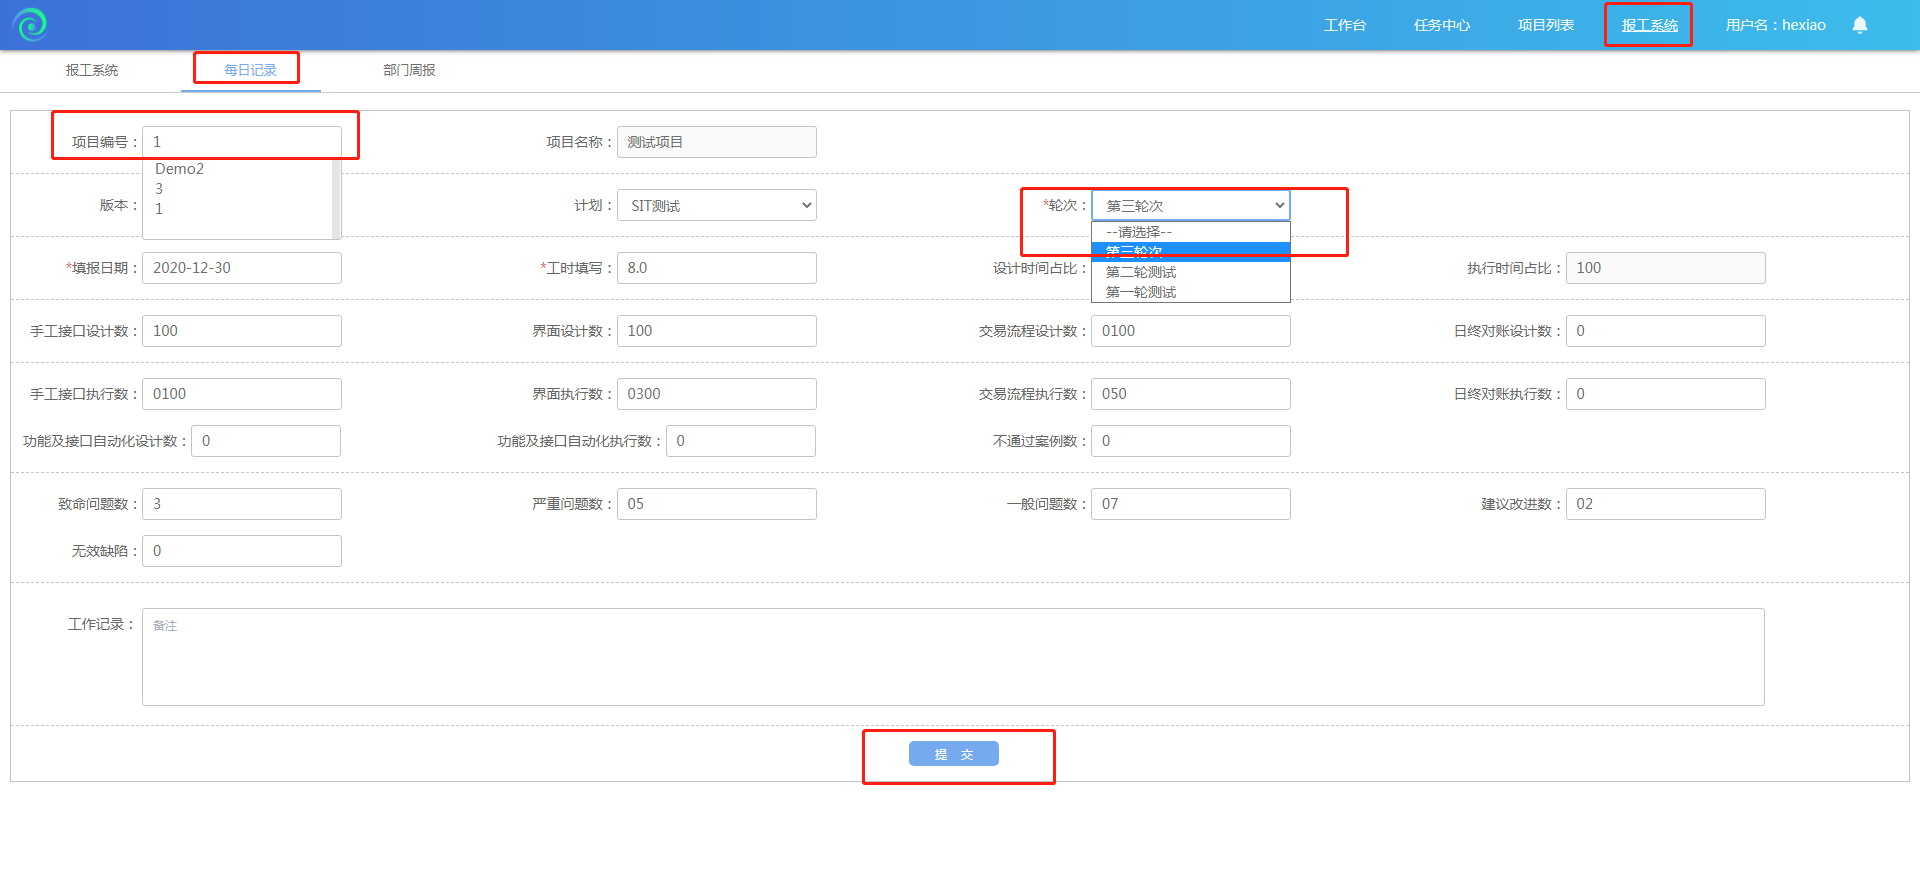Collapse the 轮次 dropdown box
1920x879 pixels.
click(1190, 206)
